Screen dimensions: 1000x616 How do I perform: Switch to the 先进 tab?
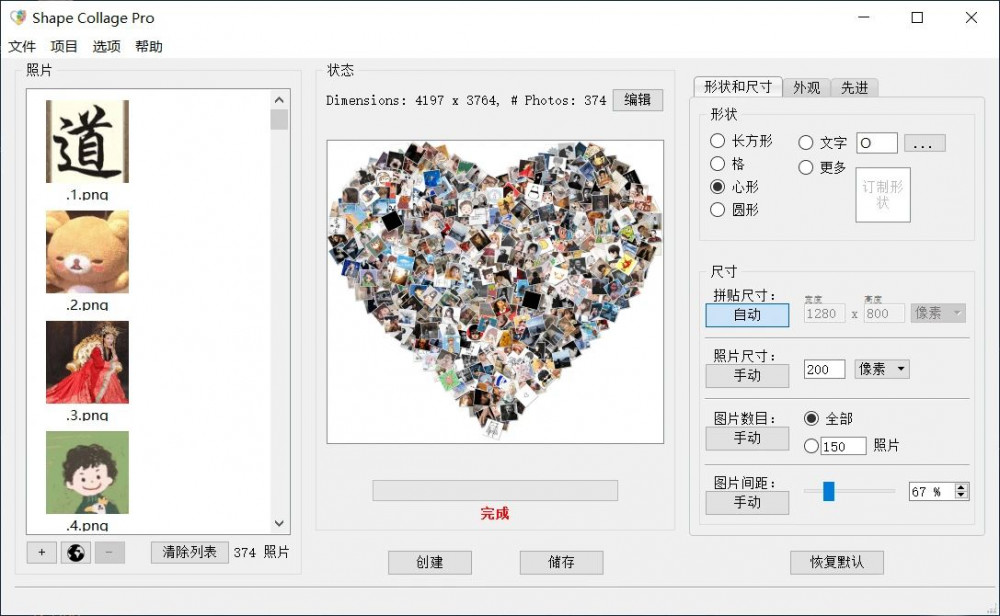tap(854, 88)
